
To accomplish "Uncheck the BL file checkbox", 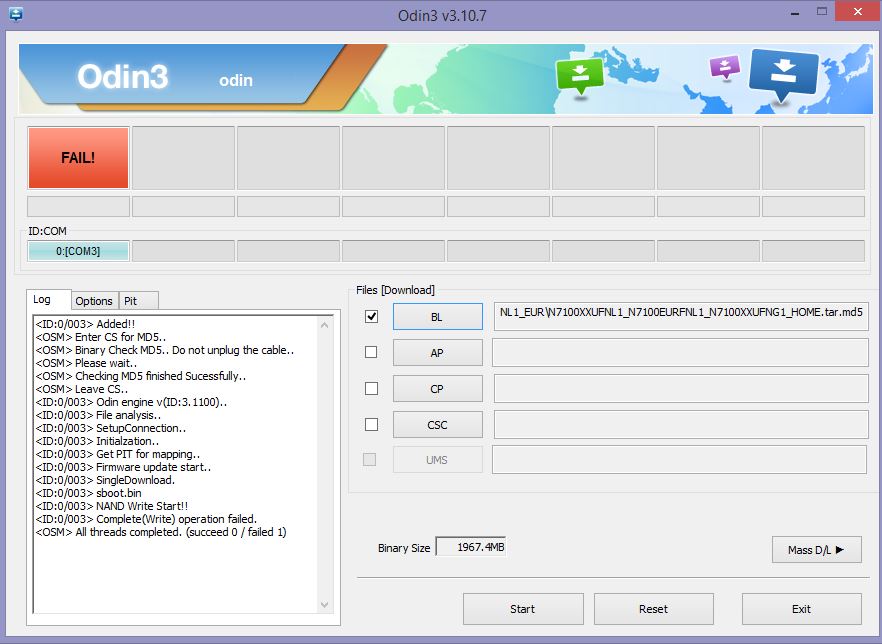I will coord(371,317).
